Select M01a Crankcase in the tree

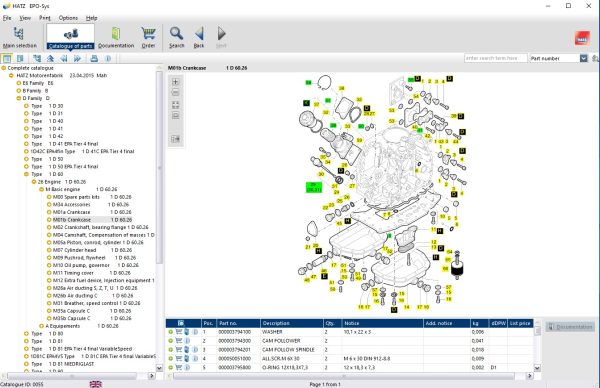point(91,212)
